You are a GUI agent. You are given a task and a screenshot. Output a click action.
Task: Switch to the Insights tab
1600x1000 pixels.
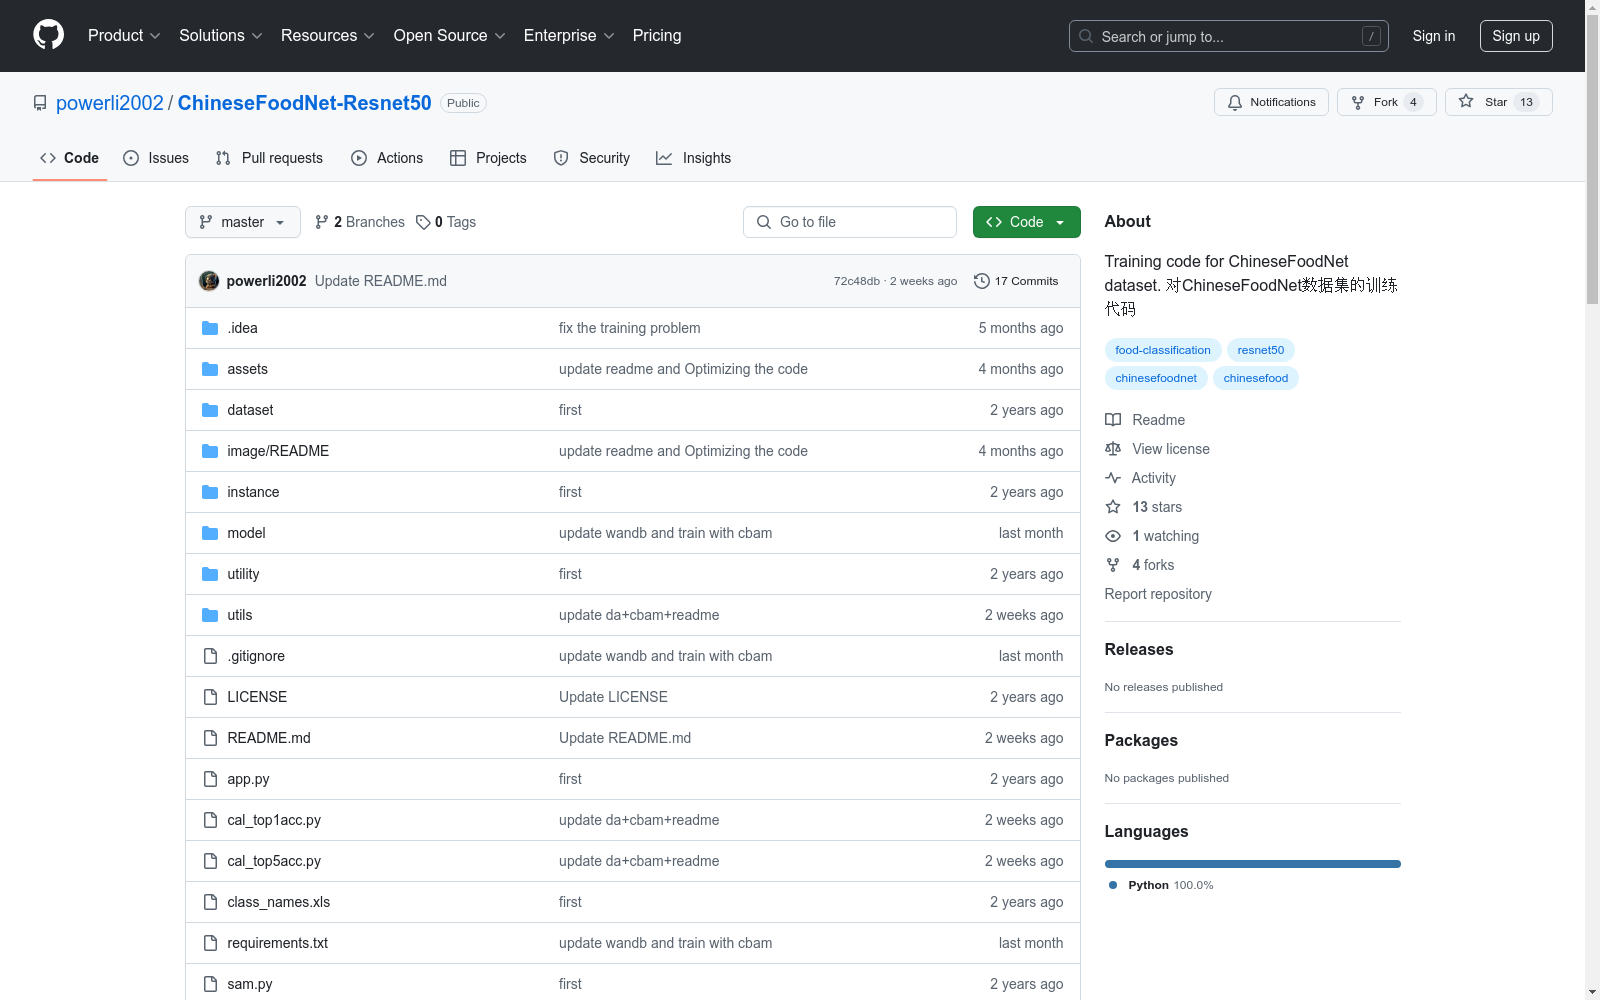click(x=694, y=158)
